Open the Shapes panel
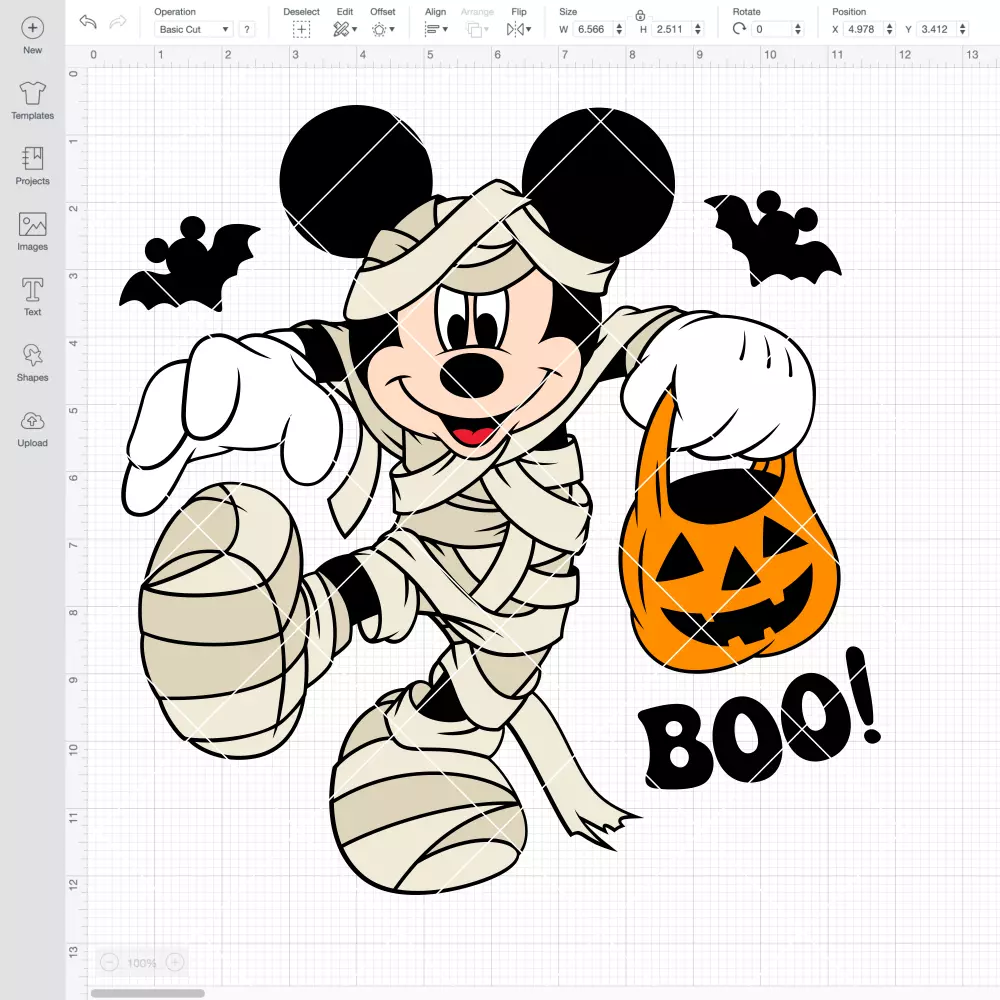This screenshot has height=1000, width=1000. pyautogui.click(x=33, y=363)
